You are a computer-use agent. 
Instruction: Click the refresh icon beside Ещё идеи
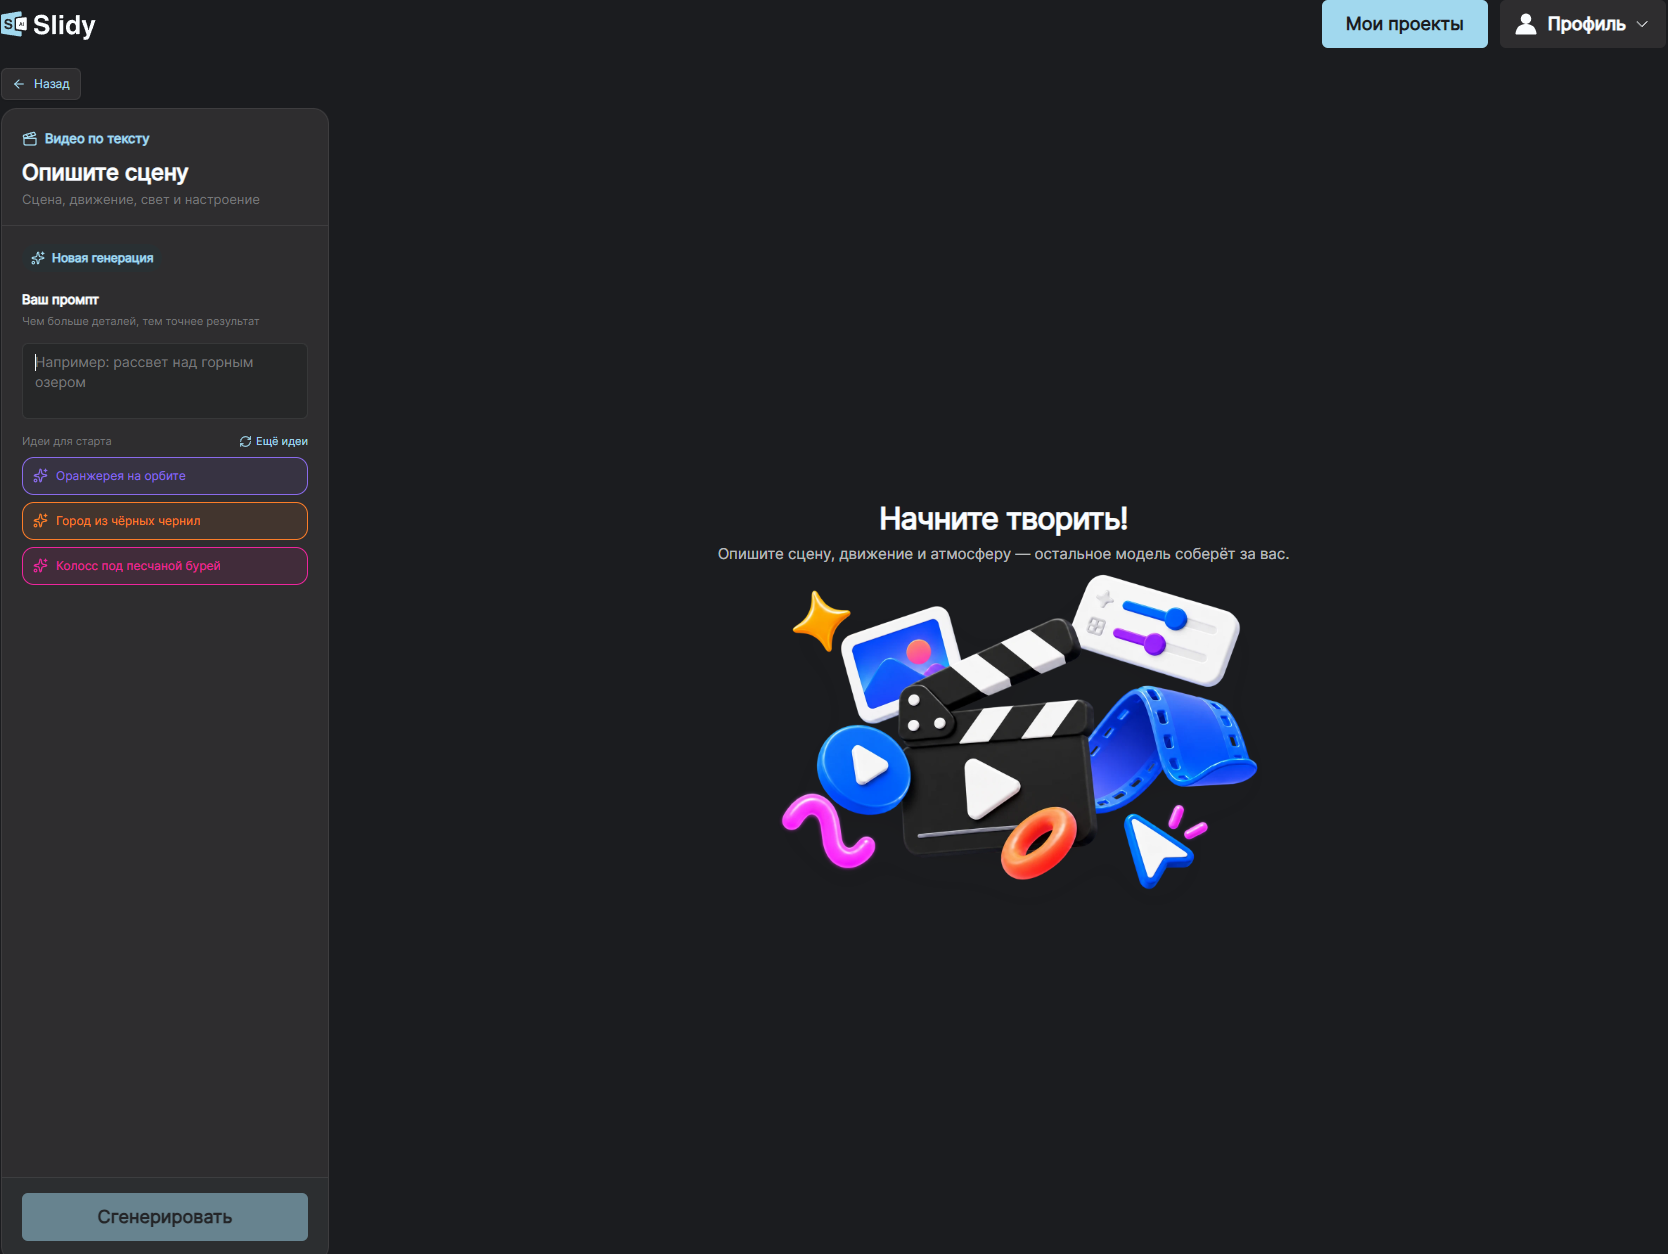tap(245, 441)
